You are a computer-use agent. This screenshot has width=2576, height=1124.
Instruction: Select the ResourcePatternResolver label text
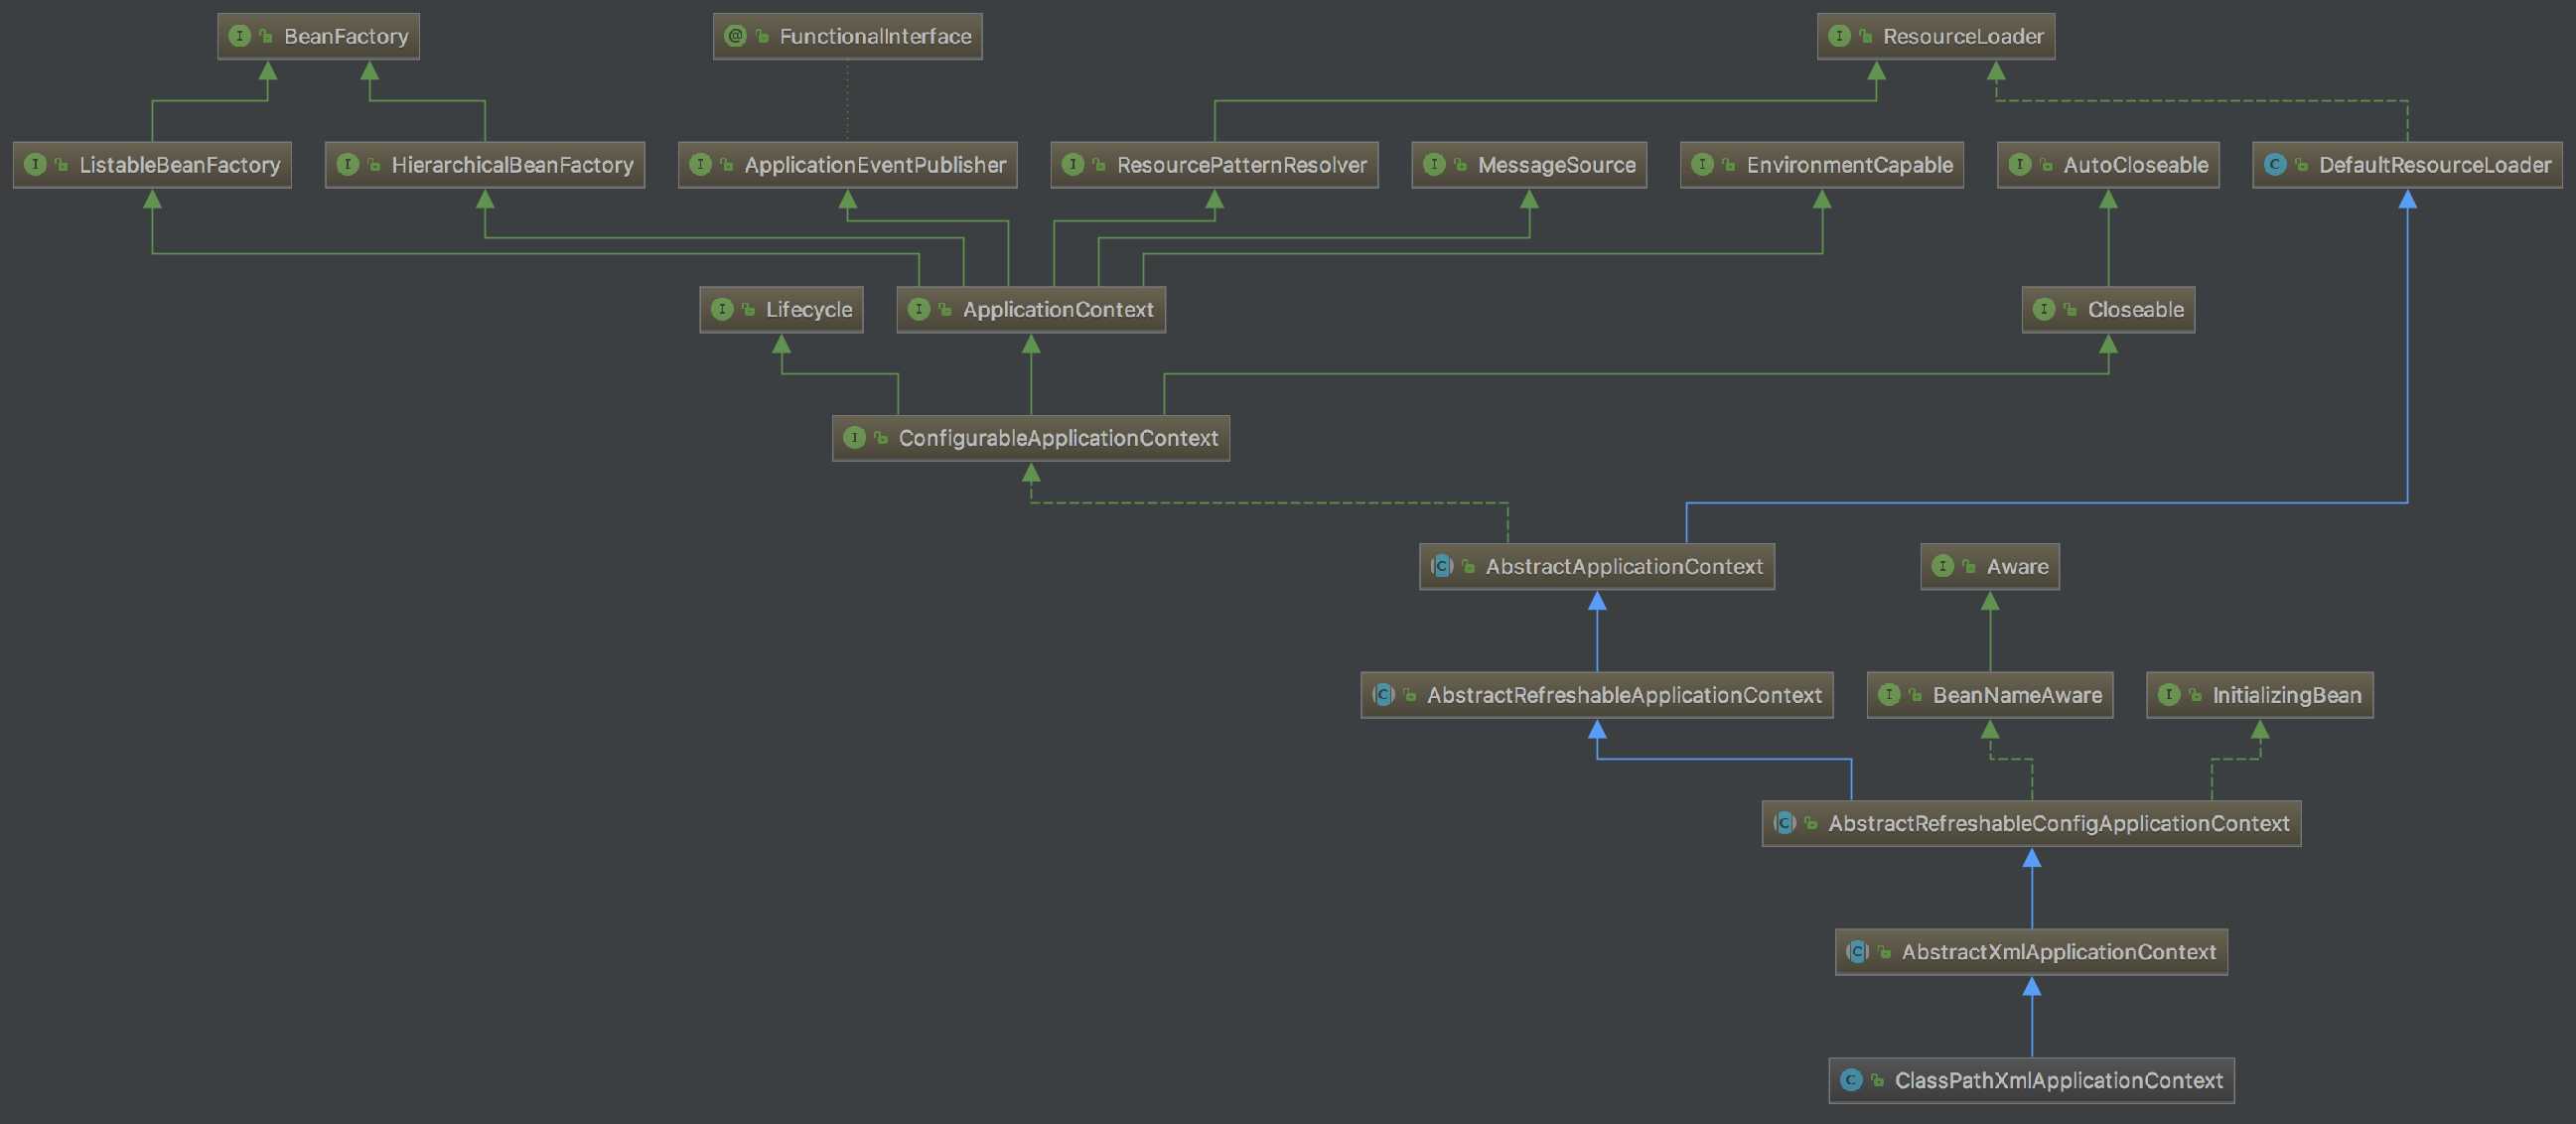[x=1242, y=165]
